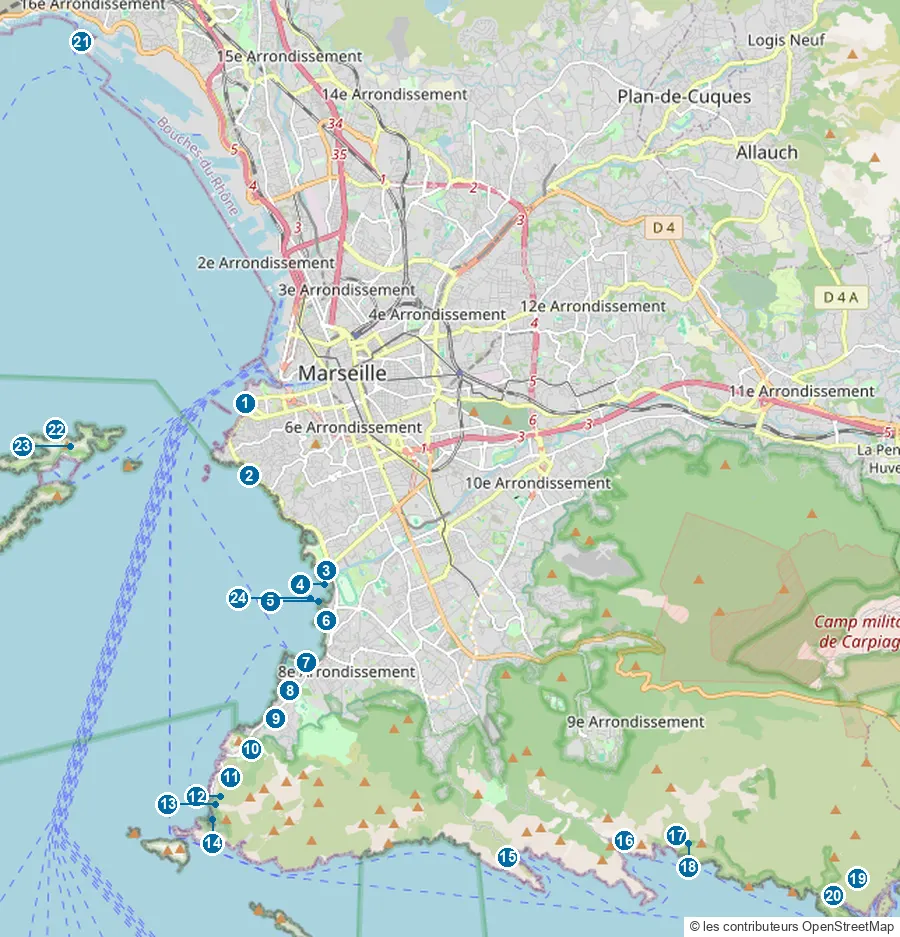900x937 pixels.
Task: Select map marker number 17
Action: click(676, 835)
